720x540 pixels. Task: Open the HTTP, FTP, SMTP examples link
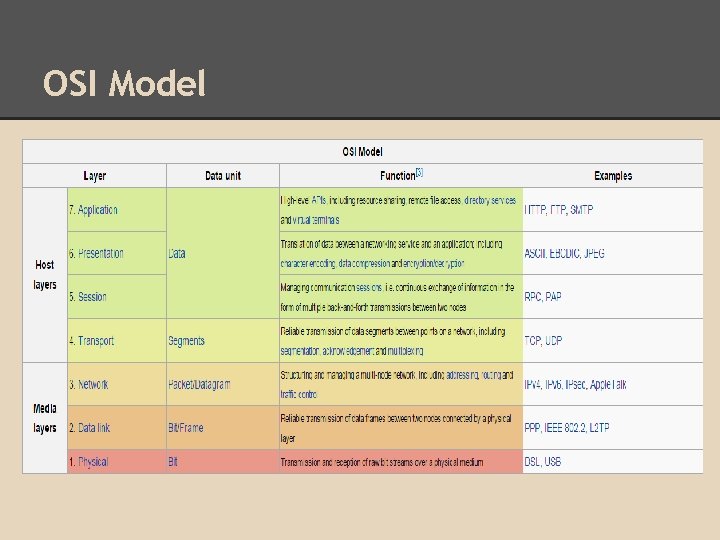point(558,210)
